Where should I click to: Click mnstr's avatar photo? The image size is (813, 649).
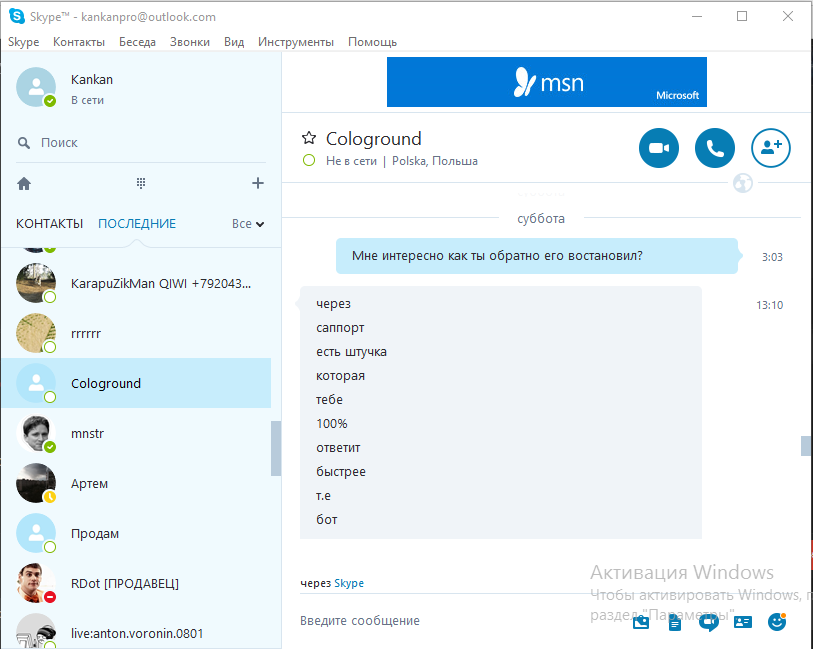(x=36, y=433)
